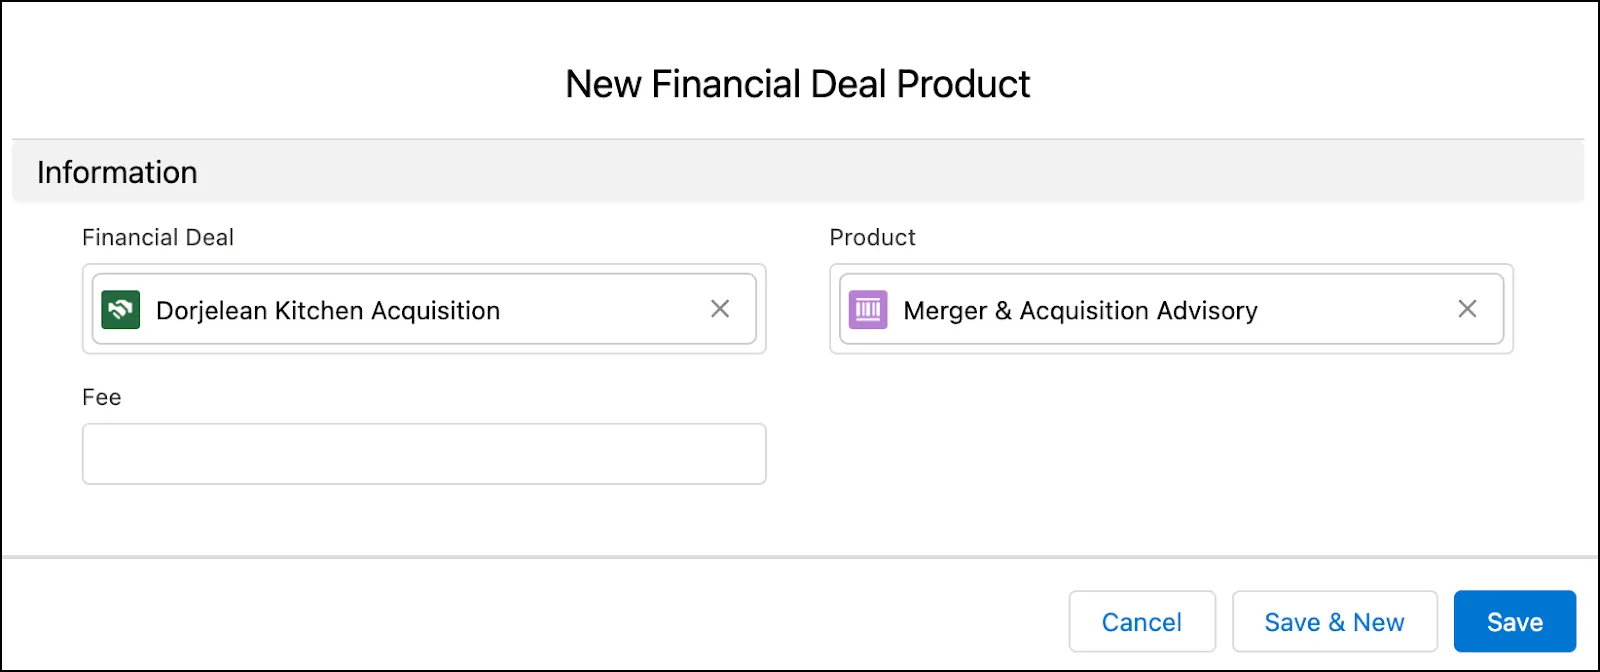Screen dimensions: 1600x672
Task: Choose the Save & New button
Action: coord(1335,622)
